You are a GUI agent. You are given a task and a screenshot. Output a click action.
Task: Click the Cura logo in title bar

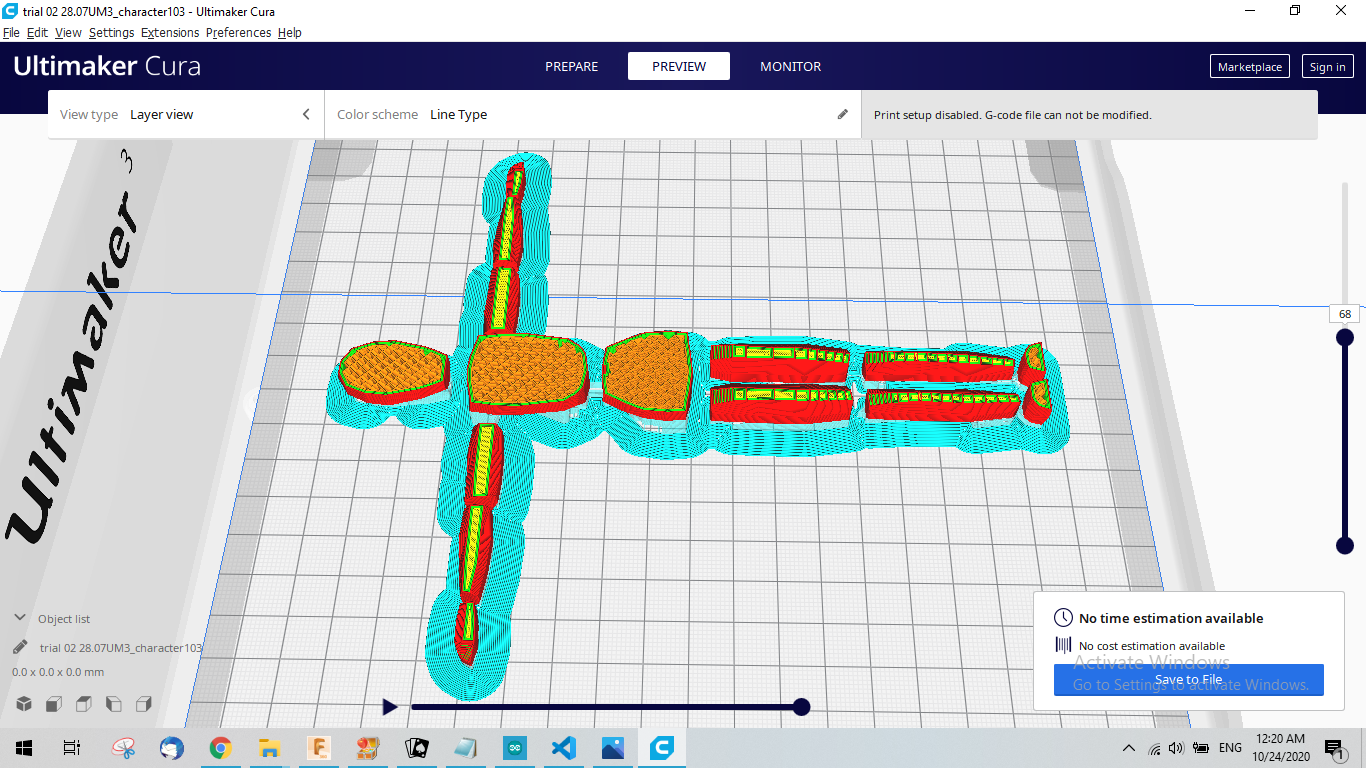[x=10, y=11]
